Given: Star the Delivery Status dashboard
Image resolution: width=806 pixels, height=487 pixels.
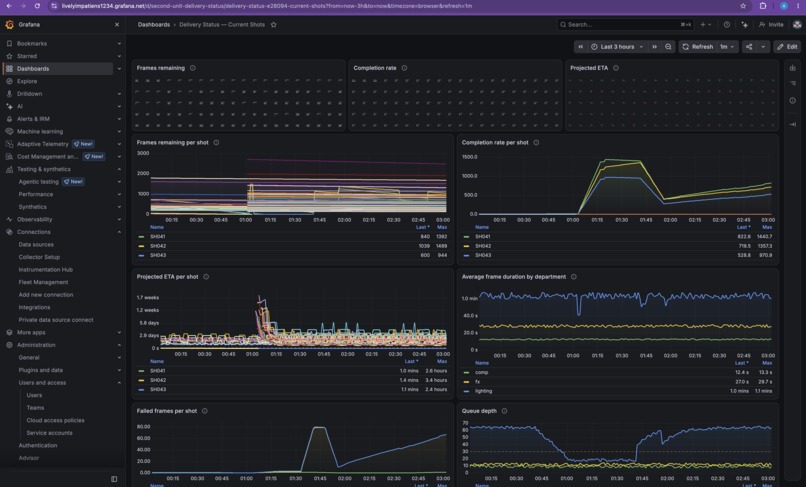Looking at the screenshot, I should 273,24.
